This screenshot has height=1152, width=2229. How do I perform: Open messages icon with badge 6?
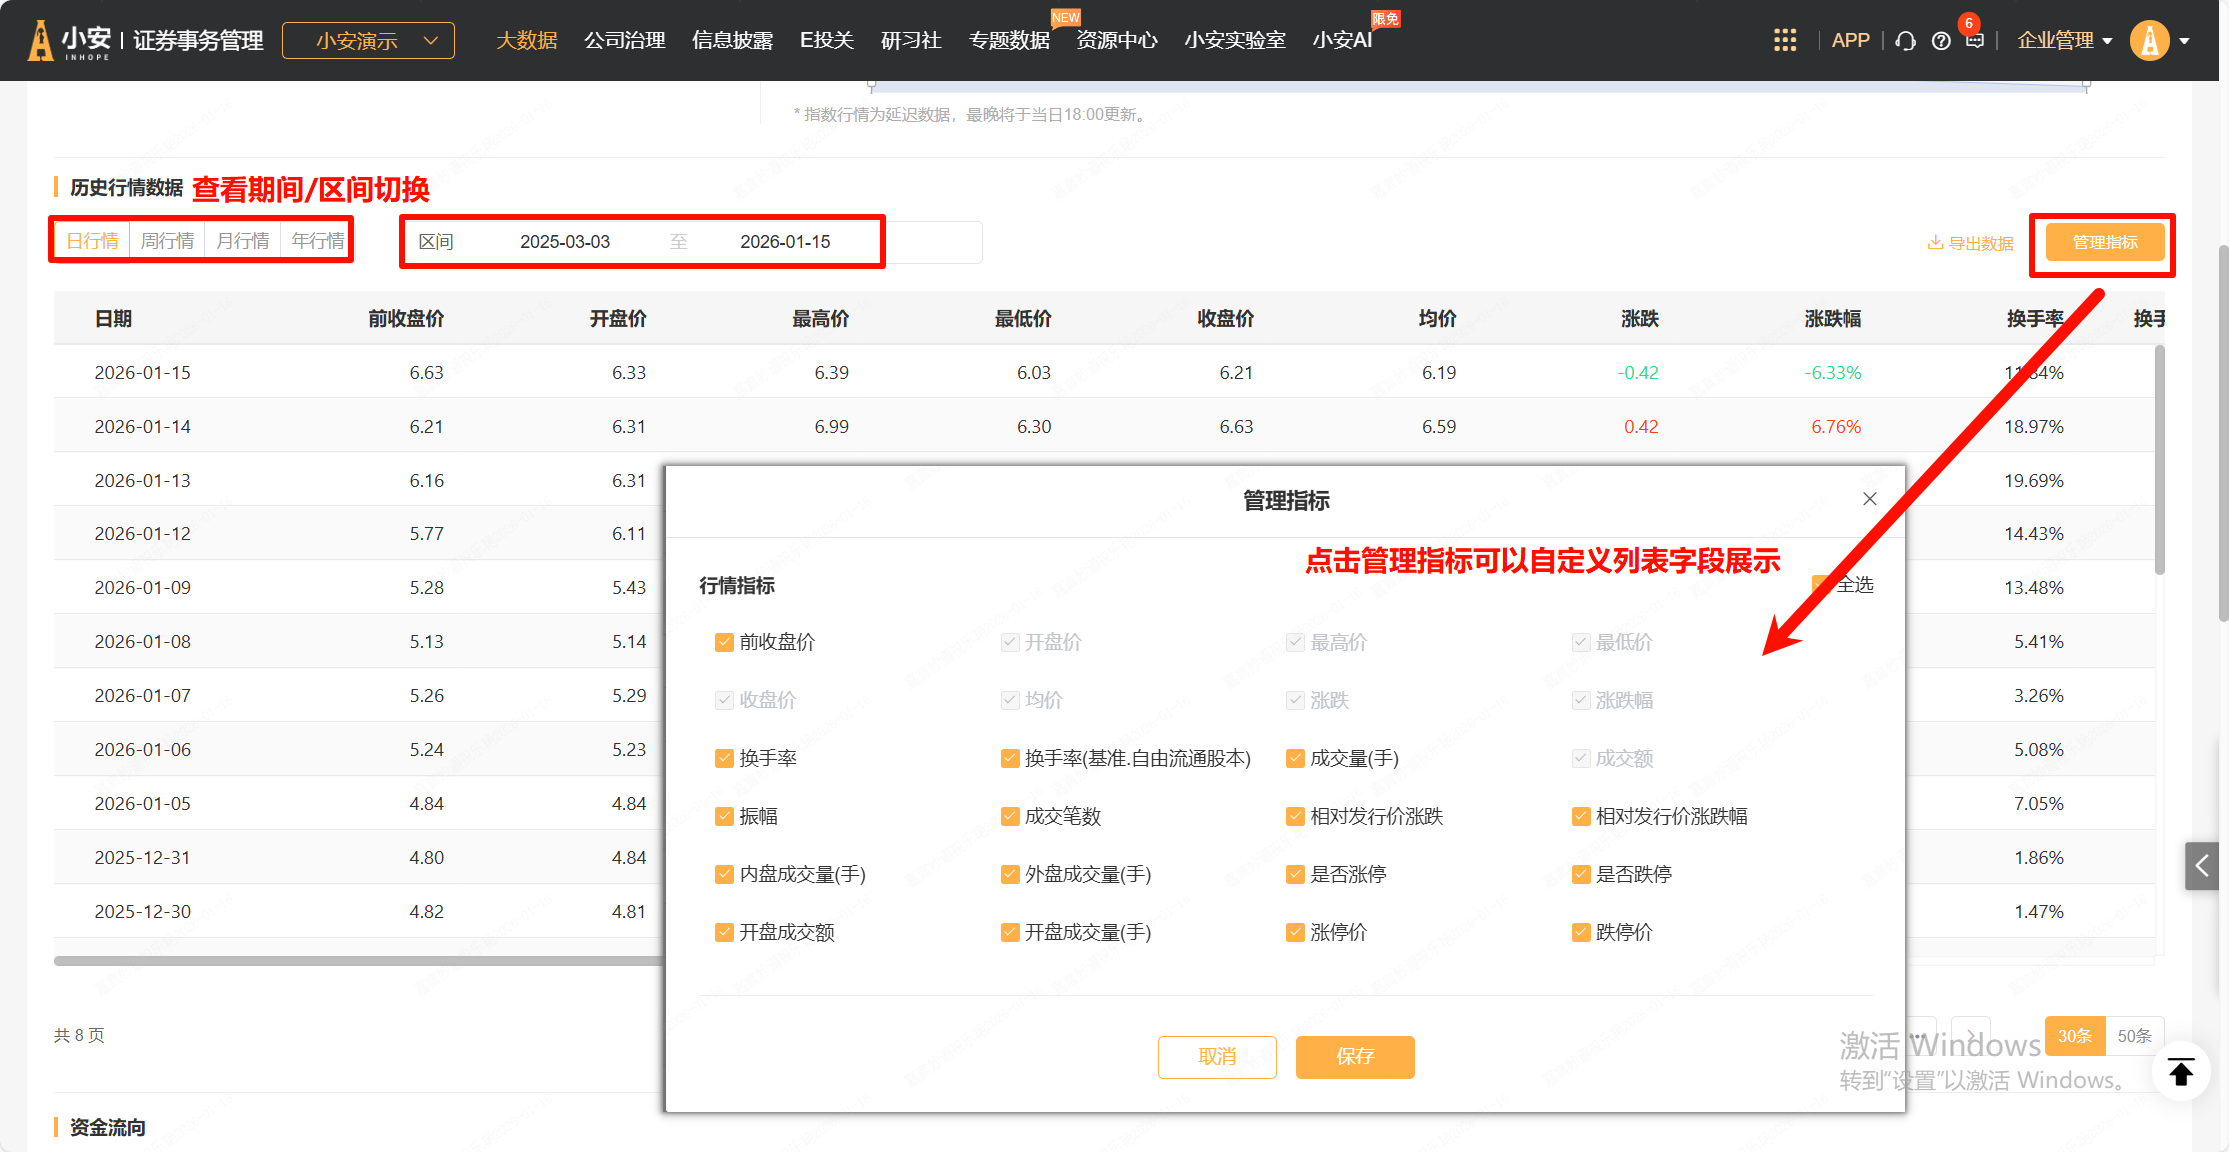[1974, 40]
